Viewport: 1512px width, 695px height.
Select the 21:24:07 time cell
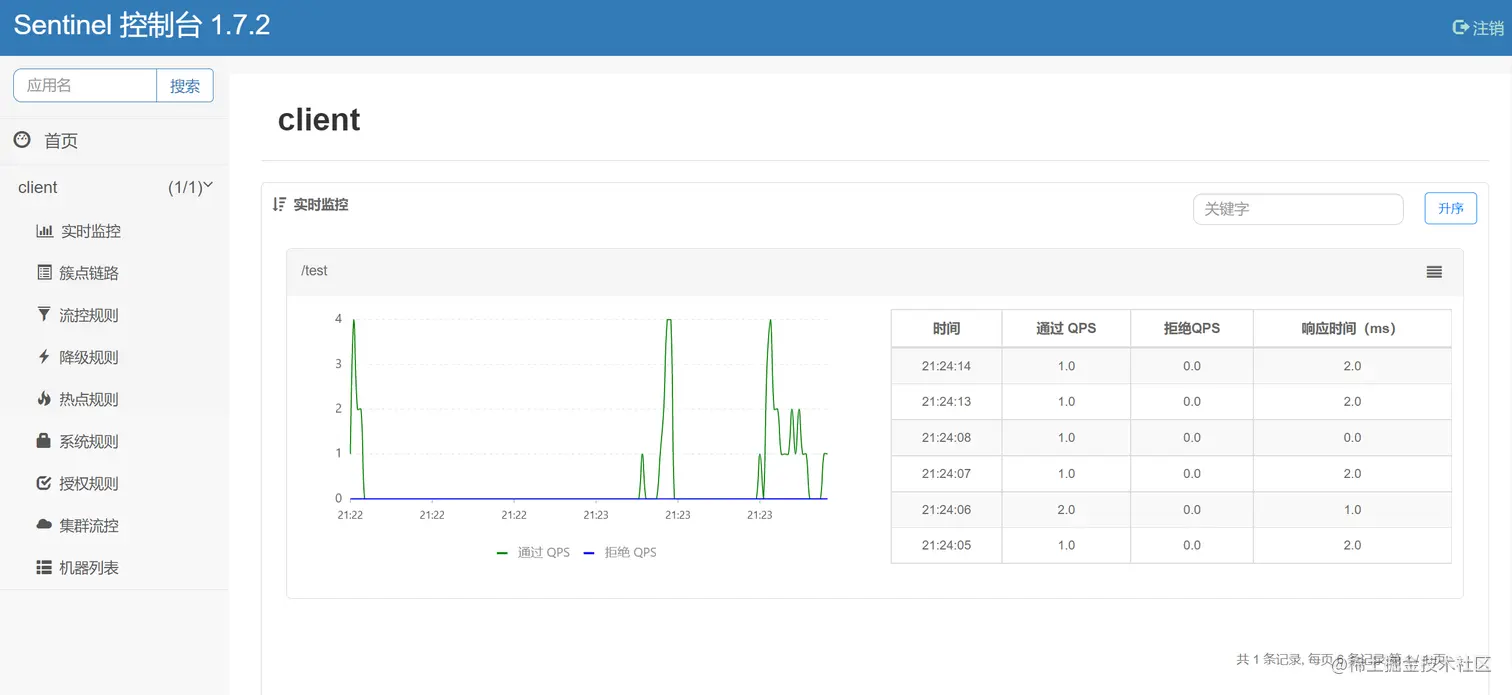[x=946, y=474]
